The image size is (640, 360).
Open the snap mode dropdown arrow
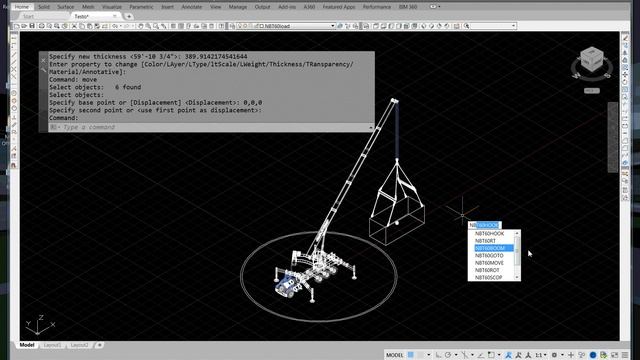(429, 355)
